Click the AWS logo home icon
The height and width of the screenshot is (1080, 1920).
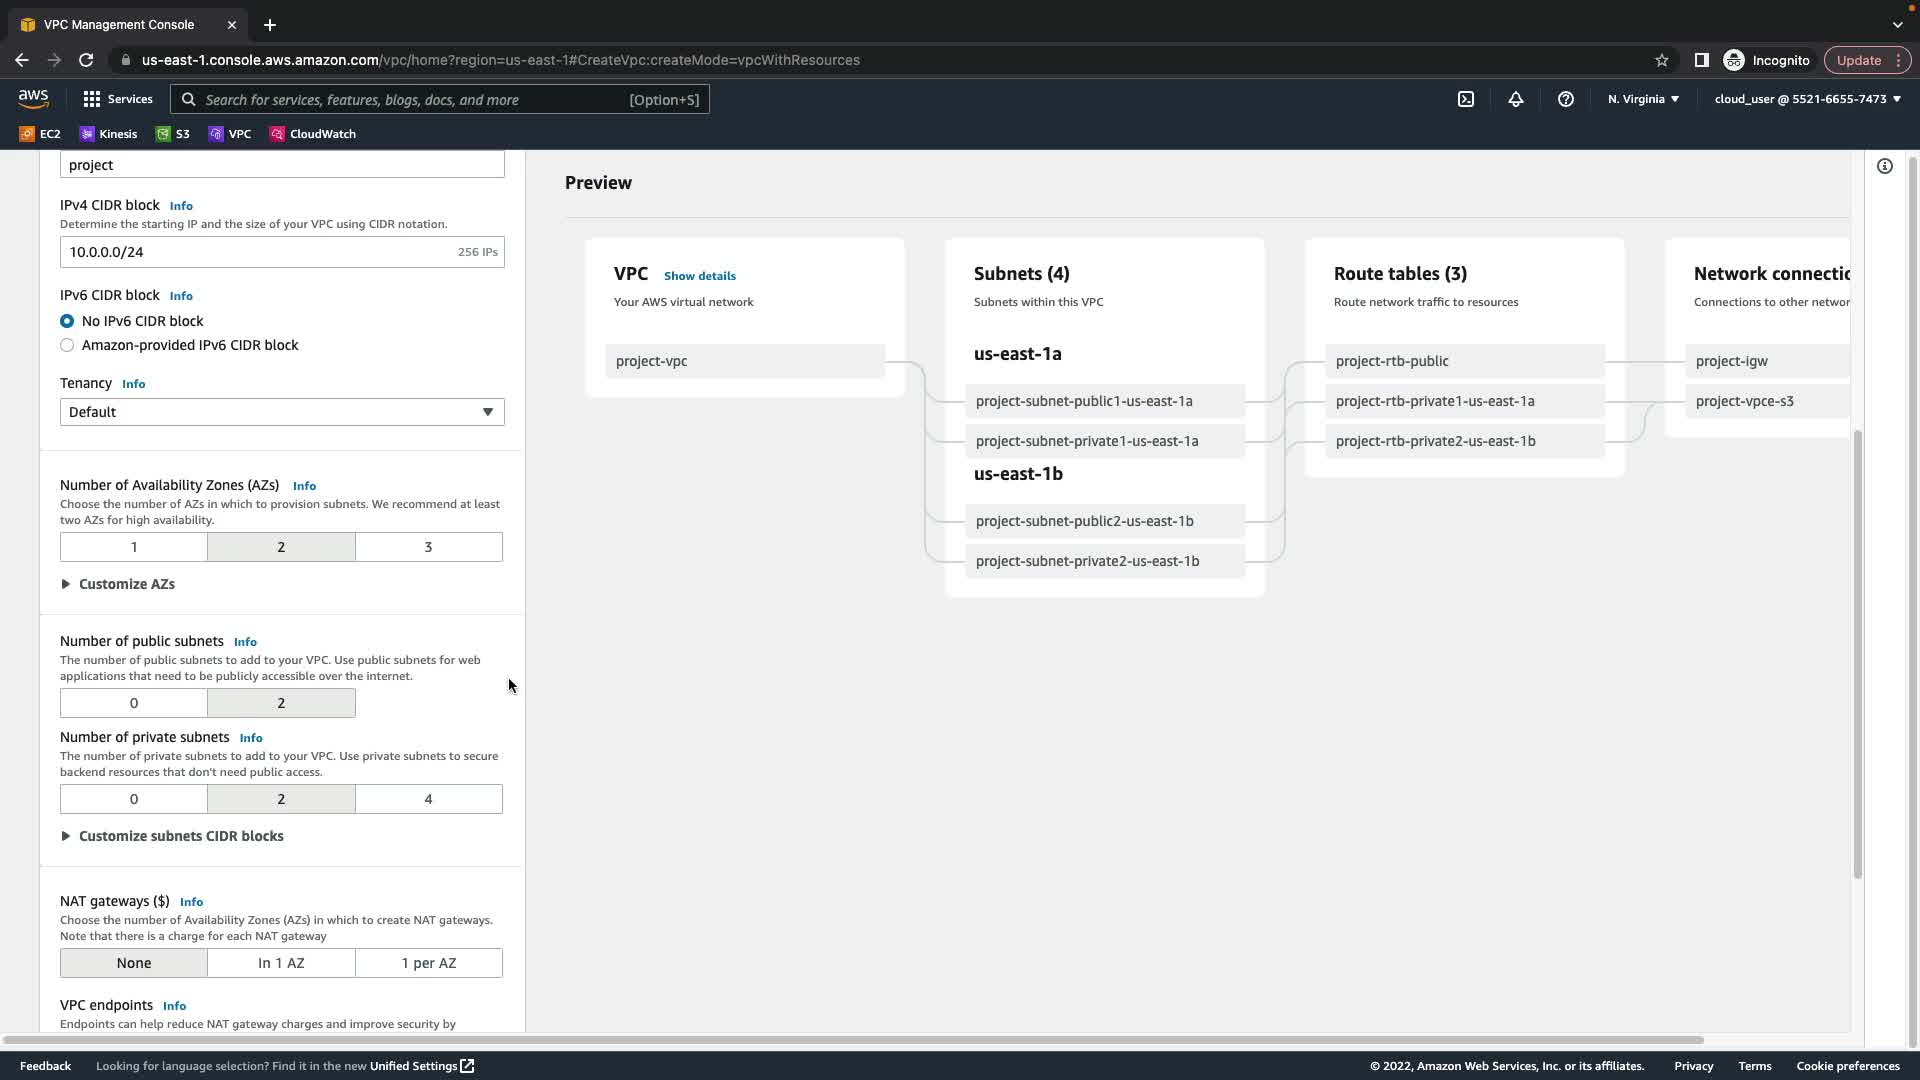(x=33, y=98)
